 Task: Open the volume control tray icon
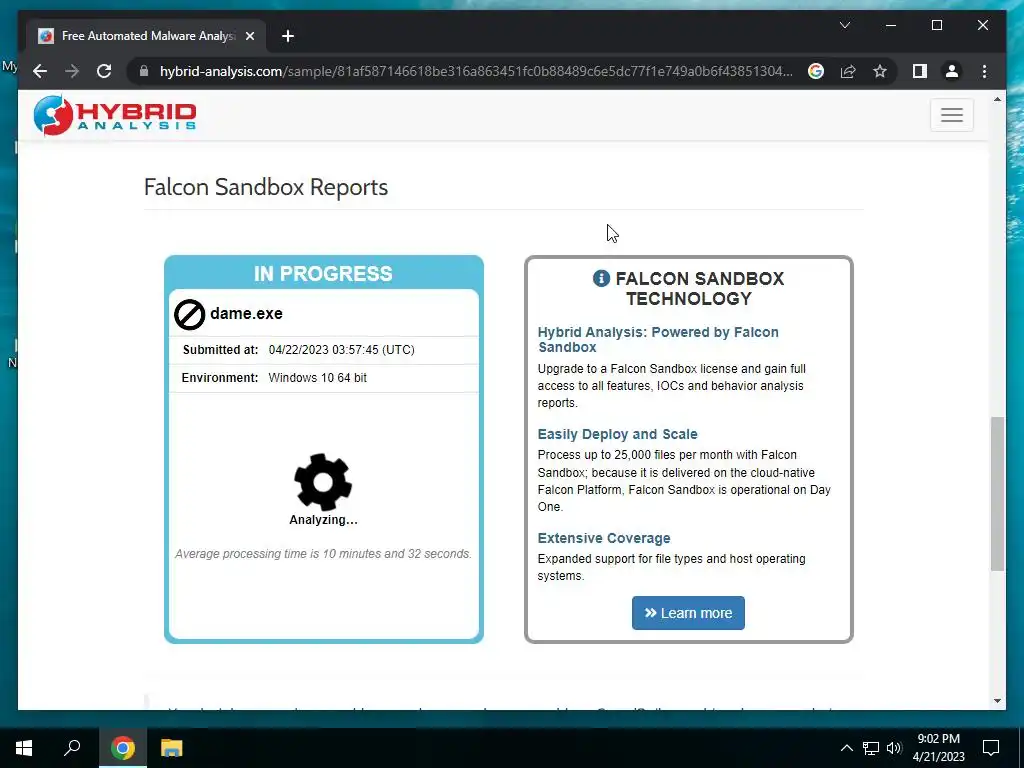coord(894,748)
